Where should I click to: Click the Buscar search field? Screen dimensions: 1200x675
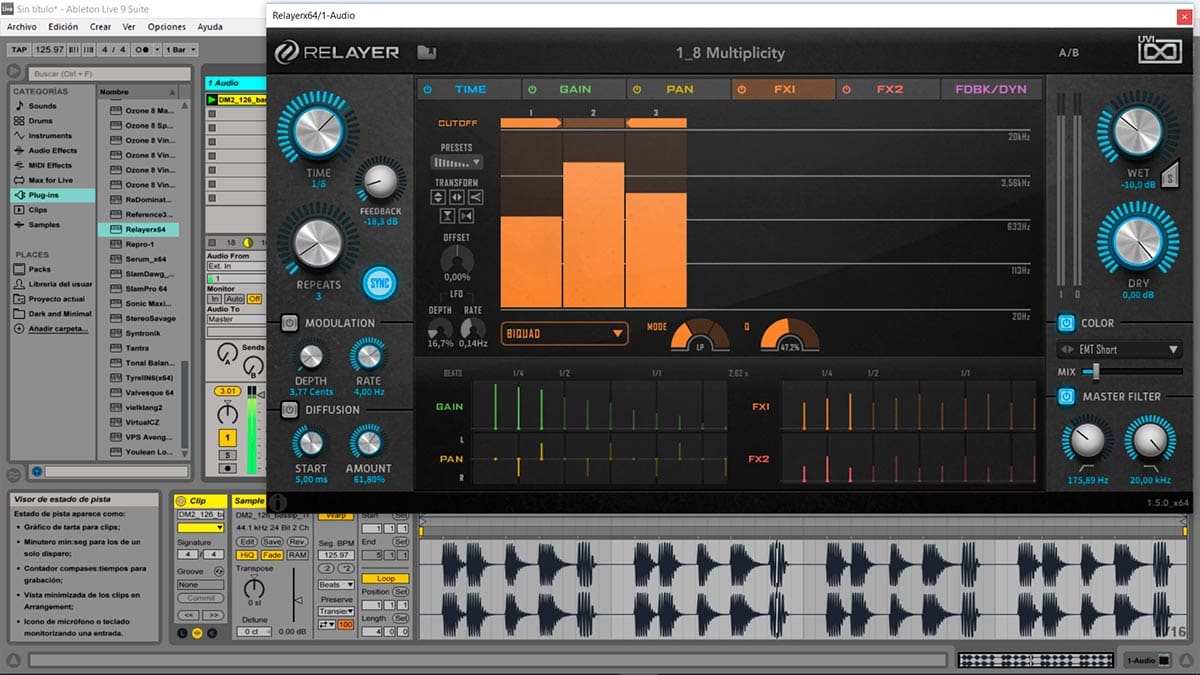tap(109, 73)
